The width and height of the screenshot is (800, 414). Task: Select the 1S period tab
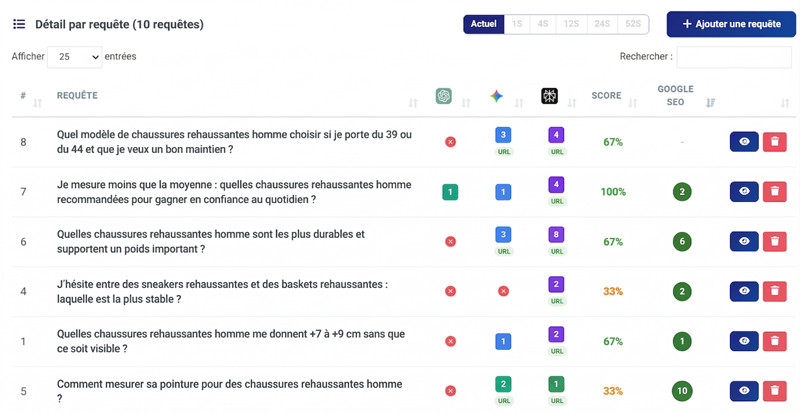click(x=517, y=24)
